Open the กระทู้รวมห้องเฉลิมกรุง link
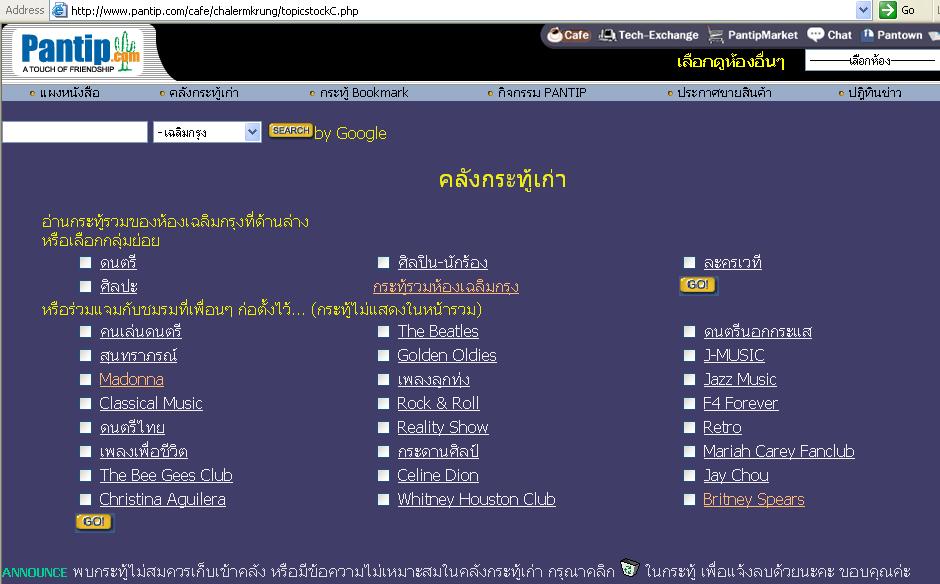940x584 pixels. pos(445,287)
